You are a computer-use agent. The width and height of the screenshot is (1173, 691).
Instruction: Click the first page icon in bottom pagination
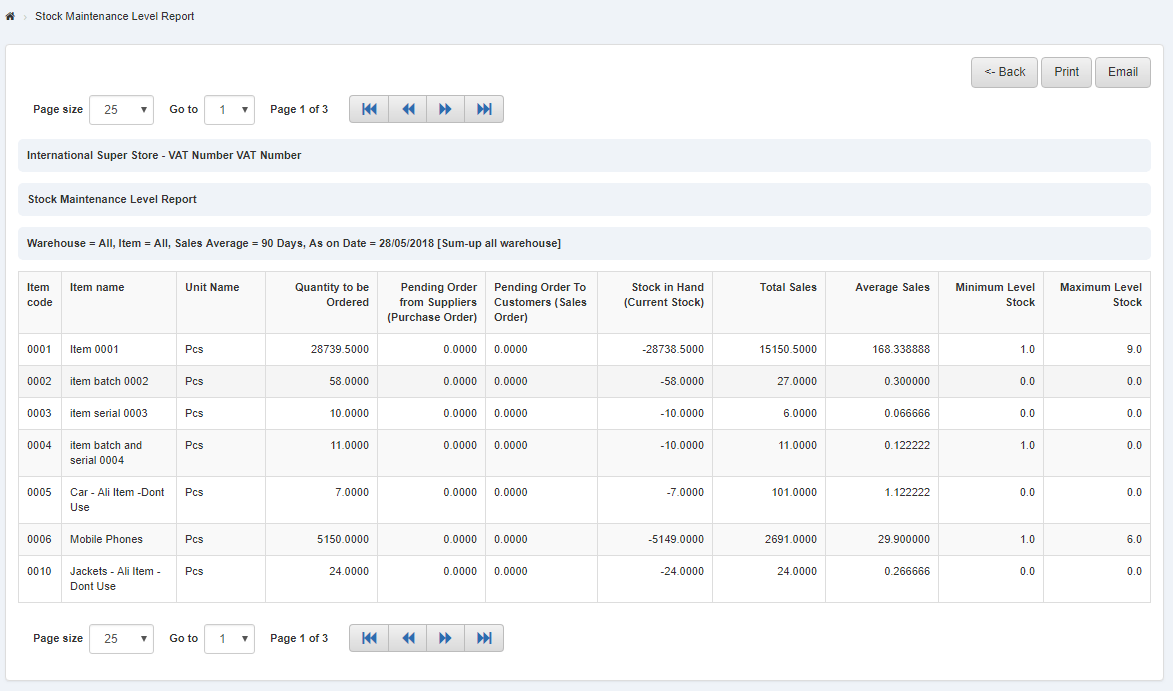tap(368, 637)
